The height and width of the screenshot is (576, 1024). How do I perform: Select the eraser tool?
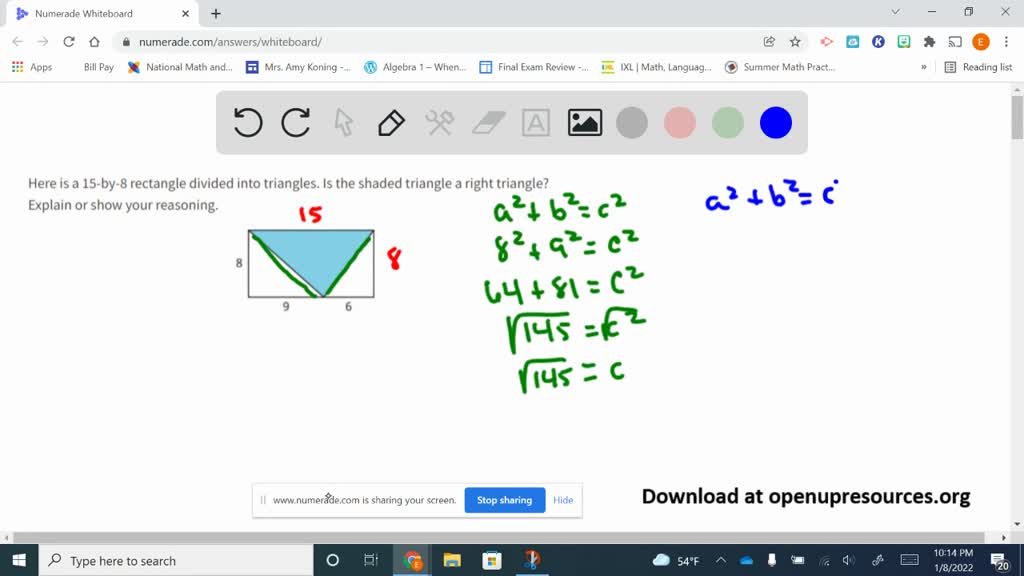tap(486, 122)
